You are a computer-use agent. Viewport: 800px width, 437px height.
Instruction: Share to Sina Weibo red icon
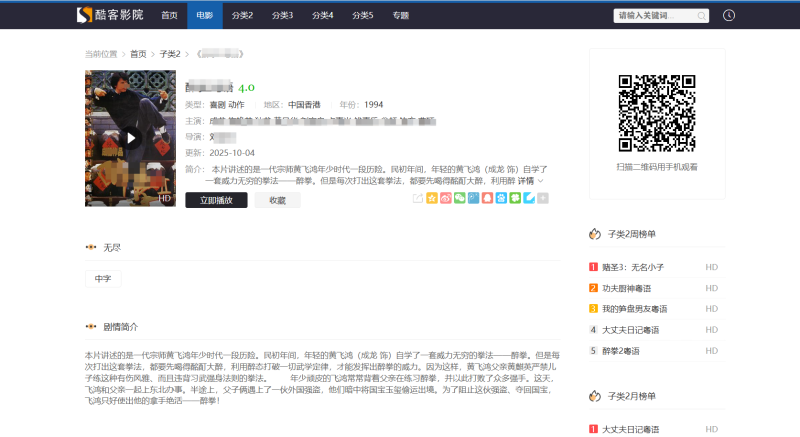pos(445,198)
